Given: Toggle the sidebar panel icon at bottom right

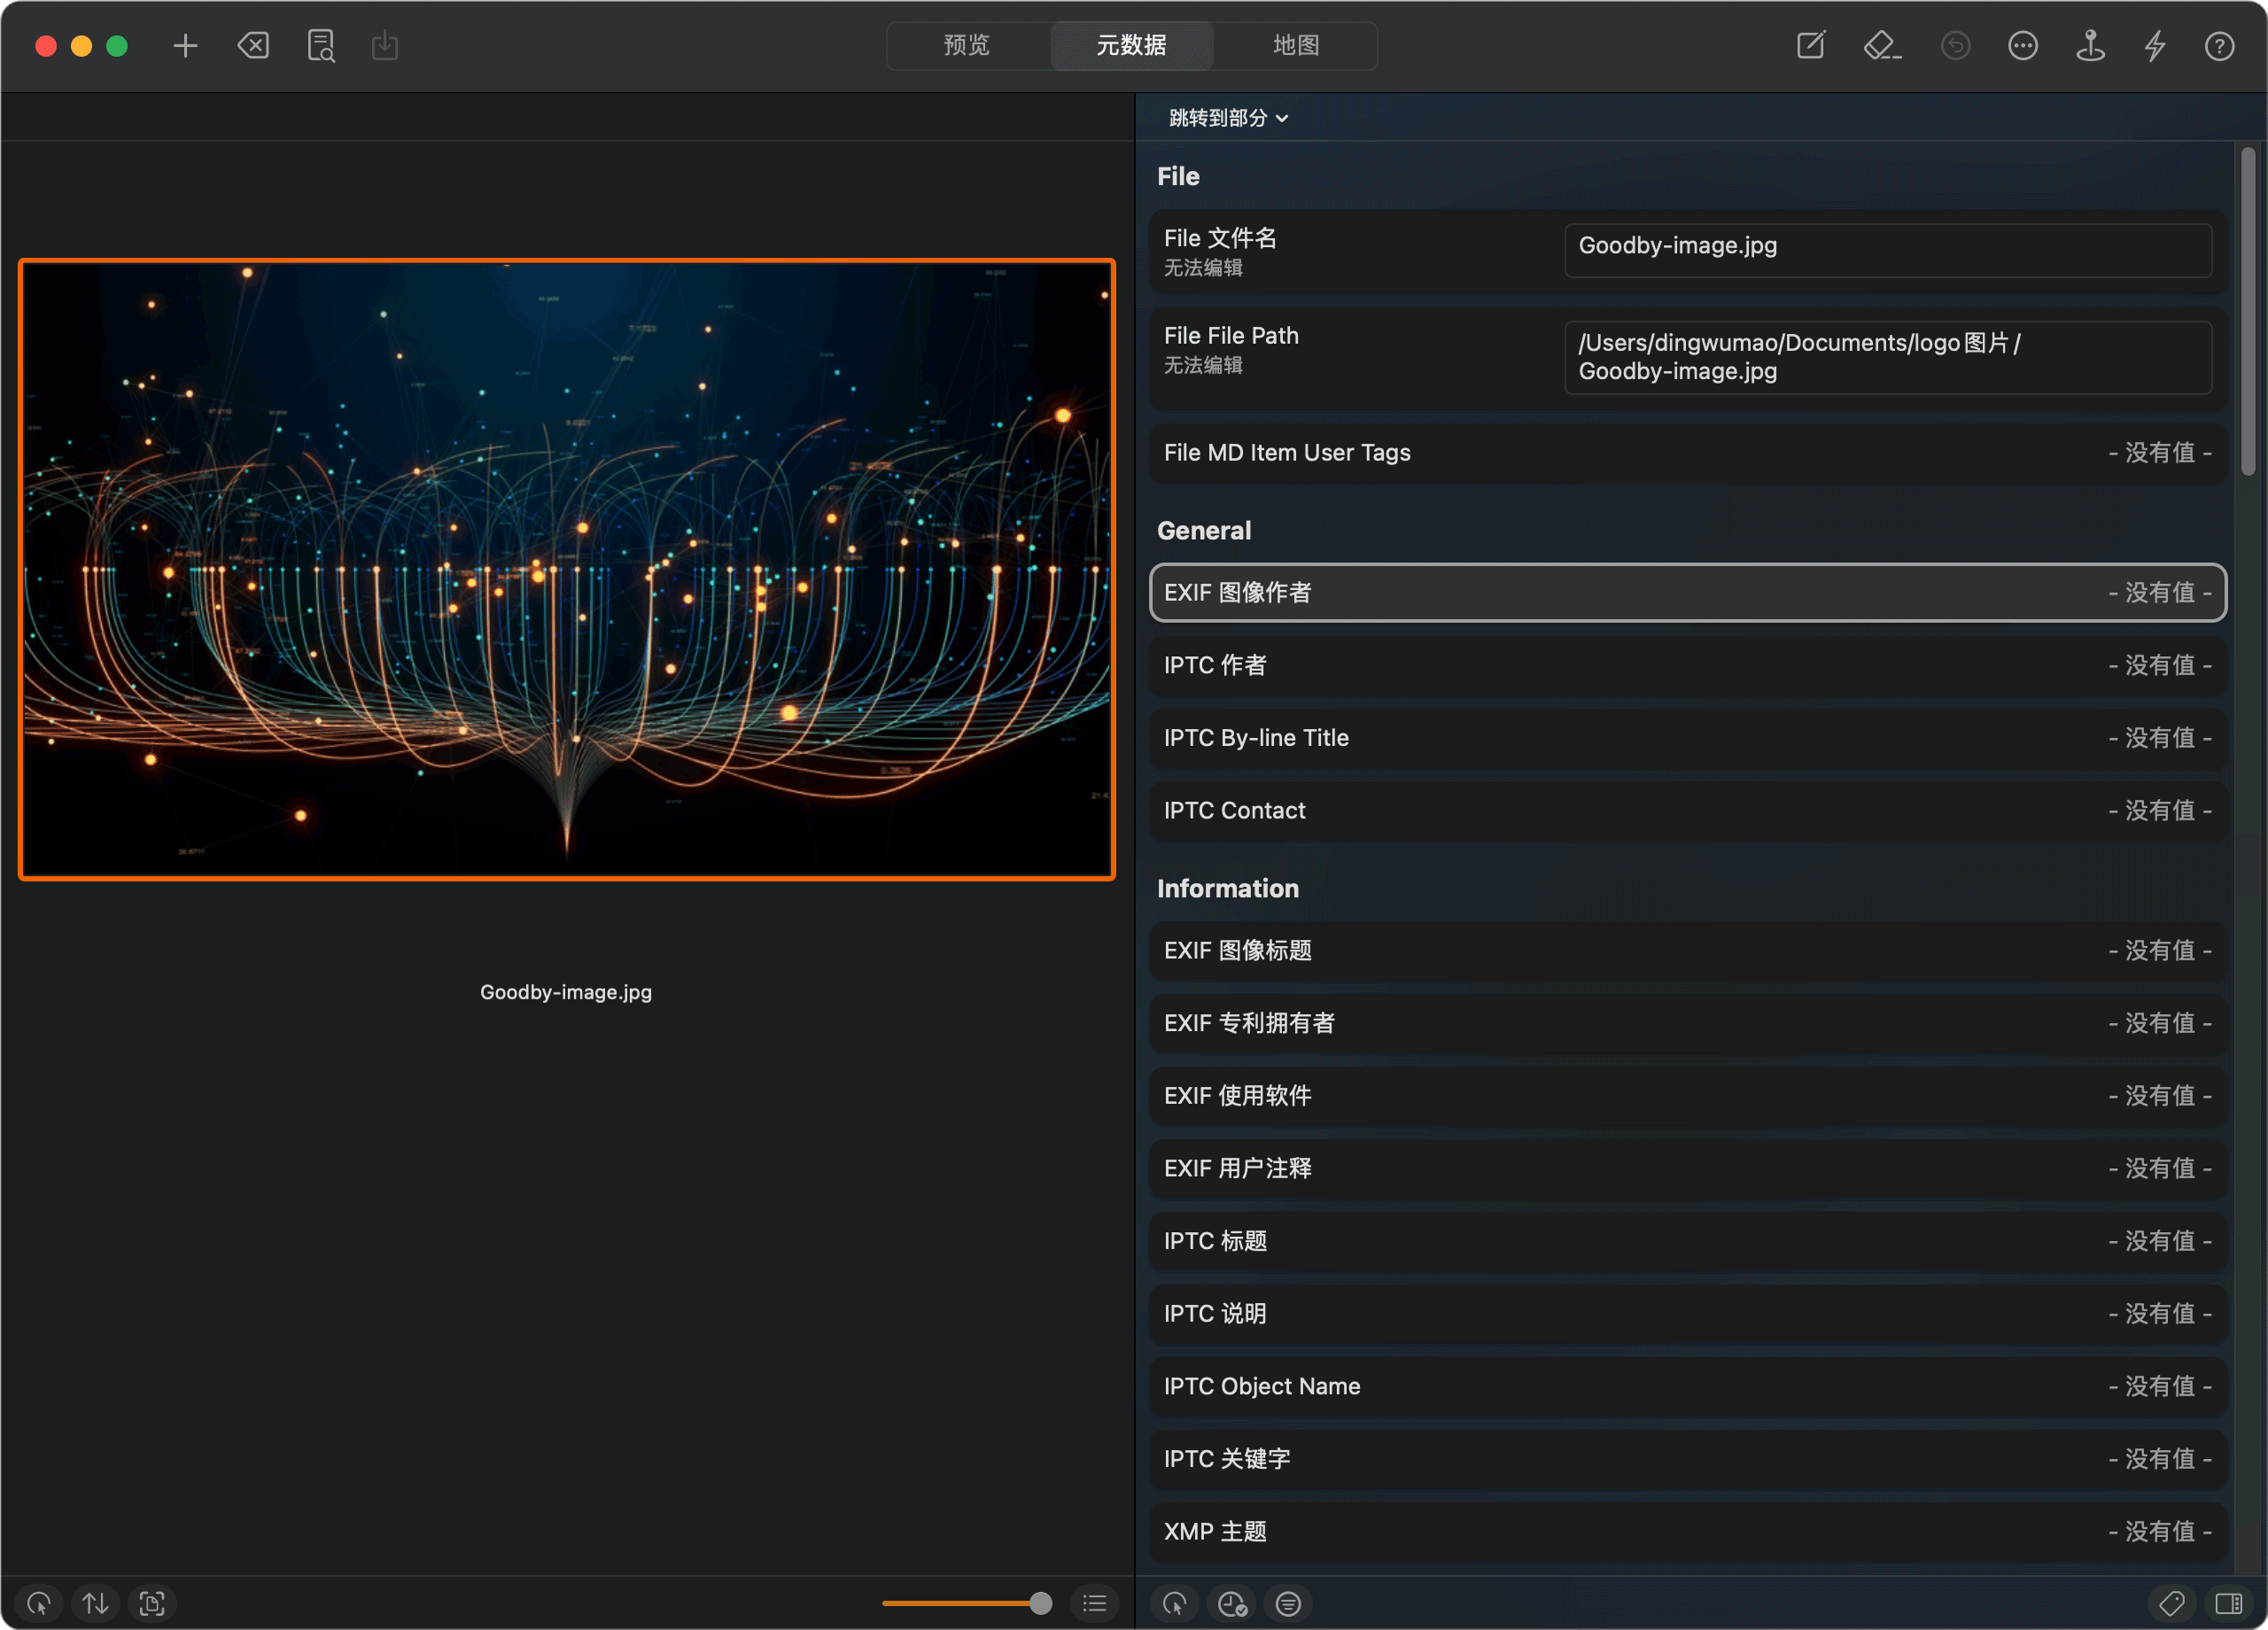Looking at the screenshot, I should coord(2228,1604).
